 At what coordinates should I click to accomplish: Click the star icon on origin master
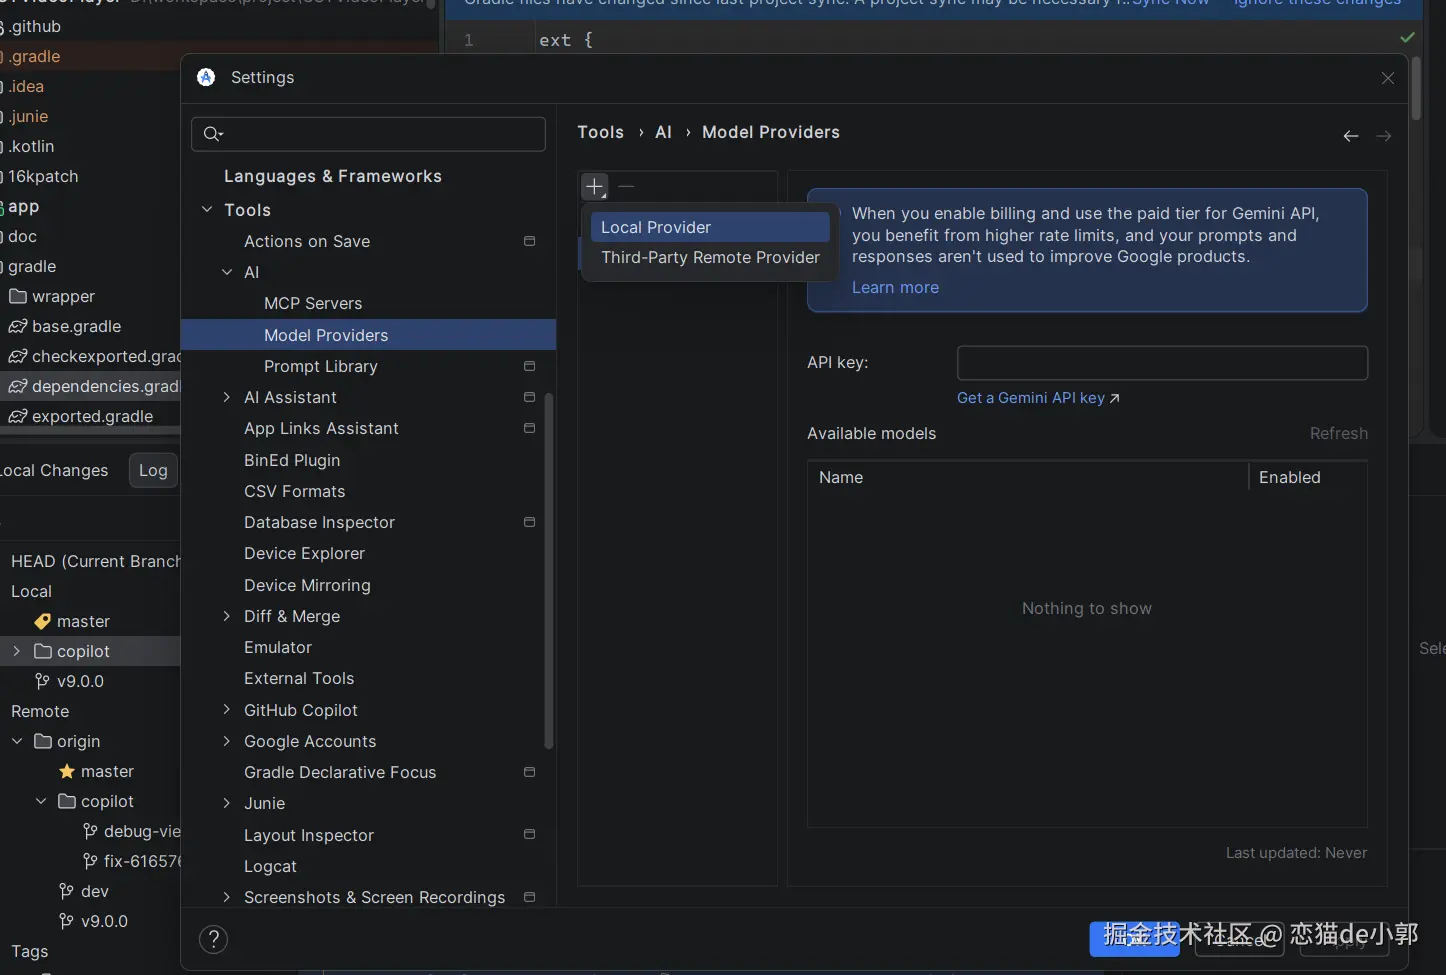point(67,771)
